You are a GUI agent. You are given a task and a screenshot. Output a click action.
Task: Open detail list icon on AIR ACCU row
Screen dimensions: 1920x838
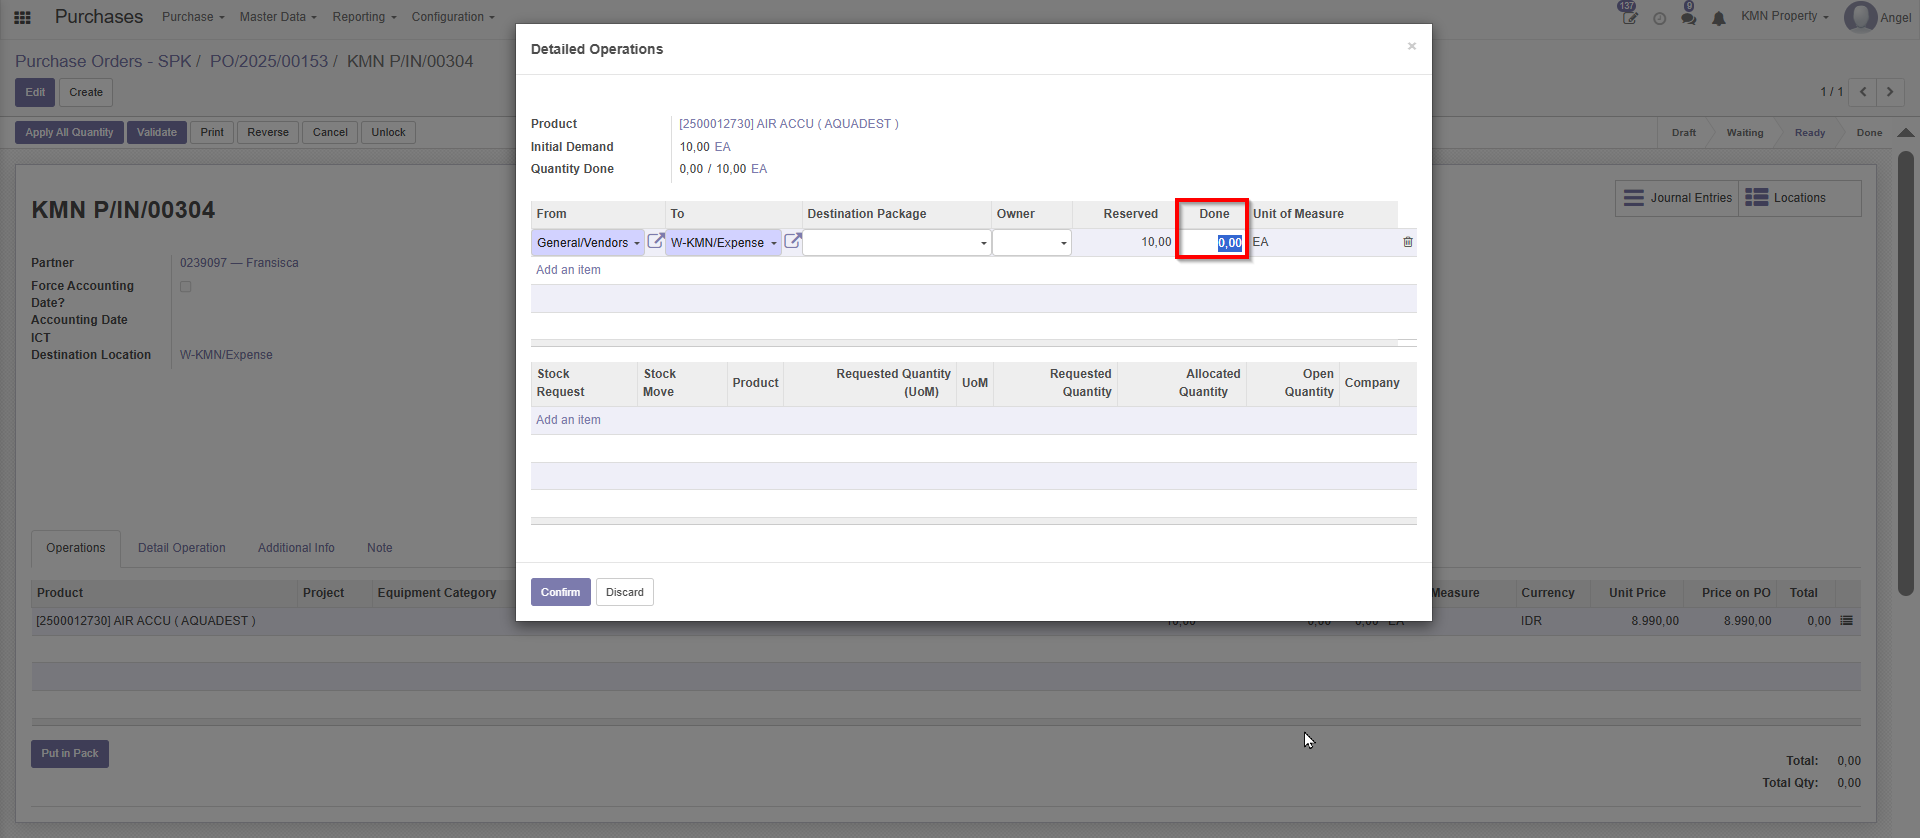pyautogui.click(x=1847, y=621)
